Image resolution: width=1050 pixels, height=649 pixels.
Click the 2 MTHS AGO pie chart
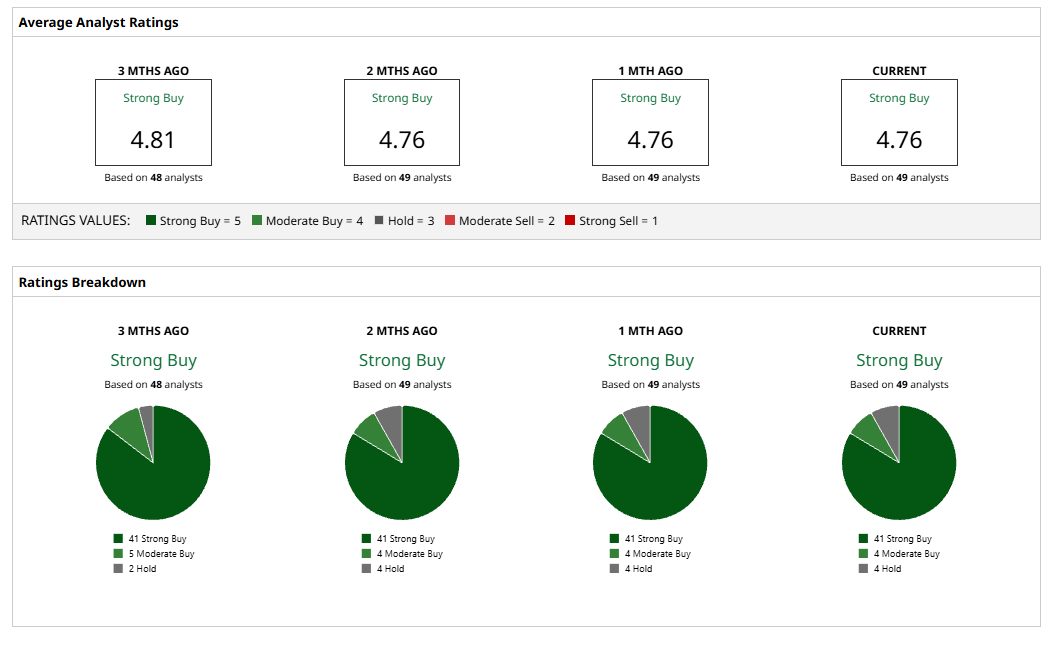click(x=402, y=463)
